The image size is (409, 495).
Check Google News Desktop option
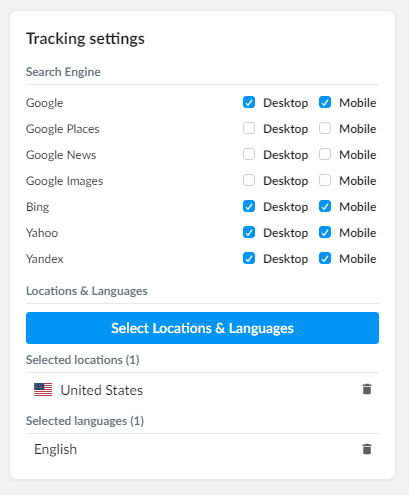[249, 154]
